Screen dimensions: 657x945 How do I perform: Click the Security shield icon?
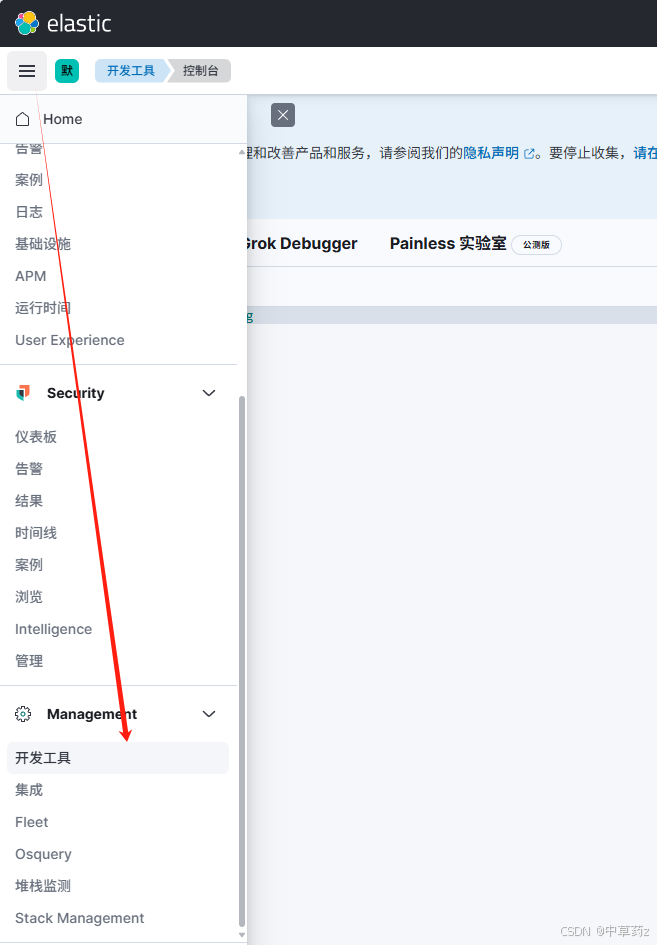tap(23, 393)
